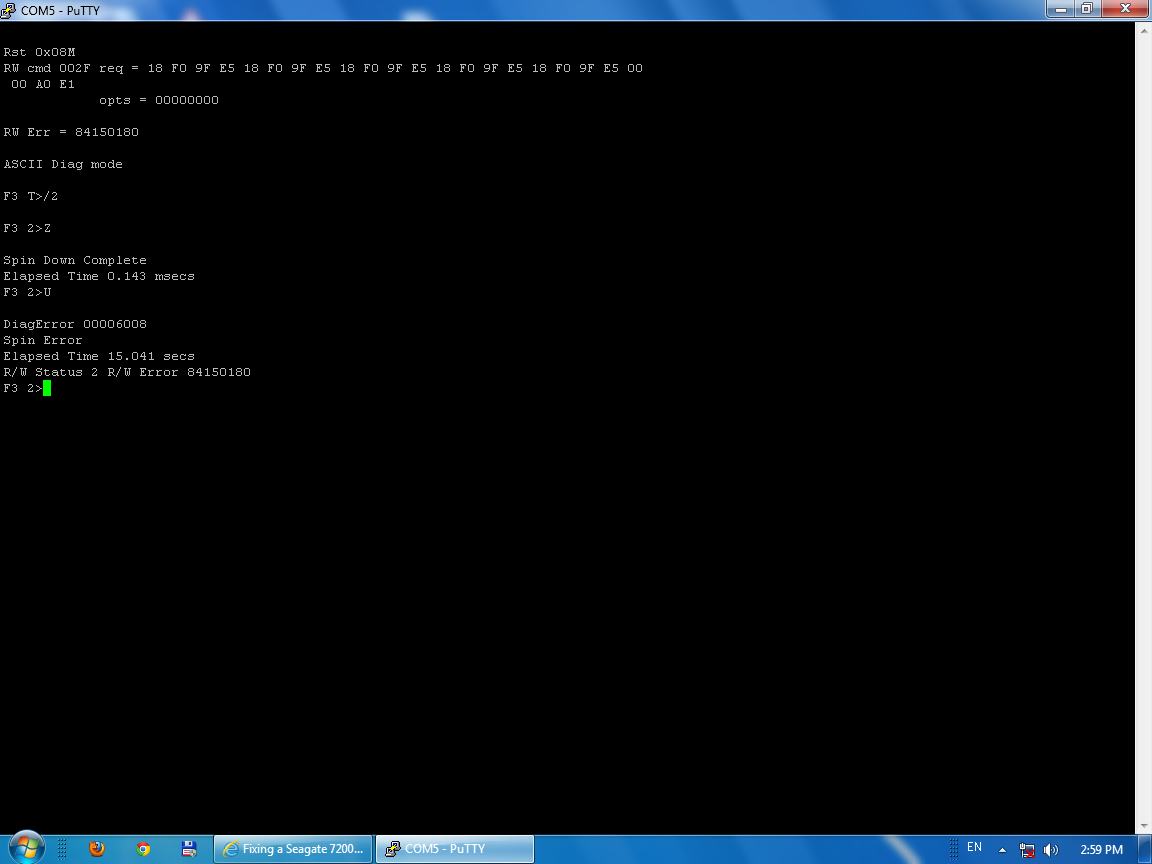Open the EN language indicator
Image resolution: width=1152 pixels, height=864 pixels.
(974, 847)
